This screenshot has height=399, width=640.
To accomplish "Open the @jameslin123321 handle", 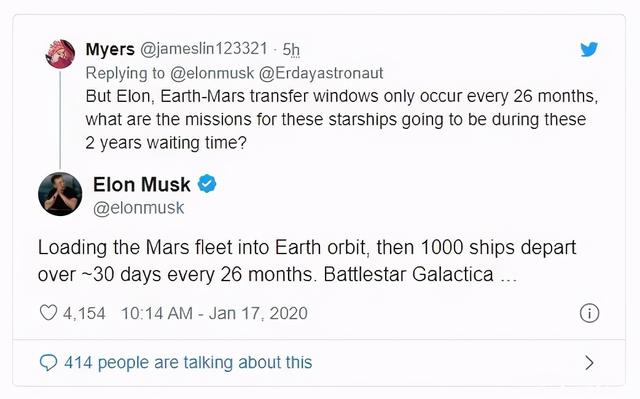I will pos(204,49).
